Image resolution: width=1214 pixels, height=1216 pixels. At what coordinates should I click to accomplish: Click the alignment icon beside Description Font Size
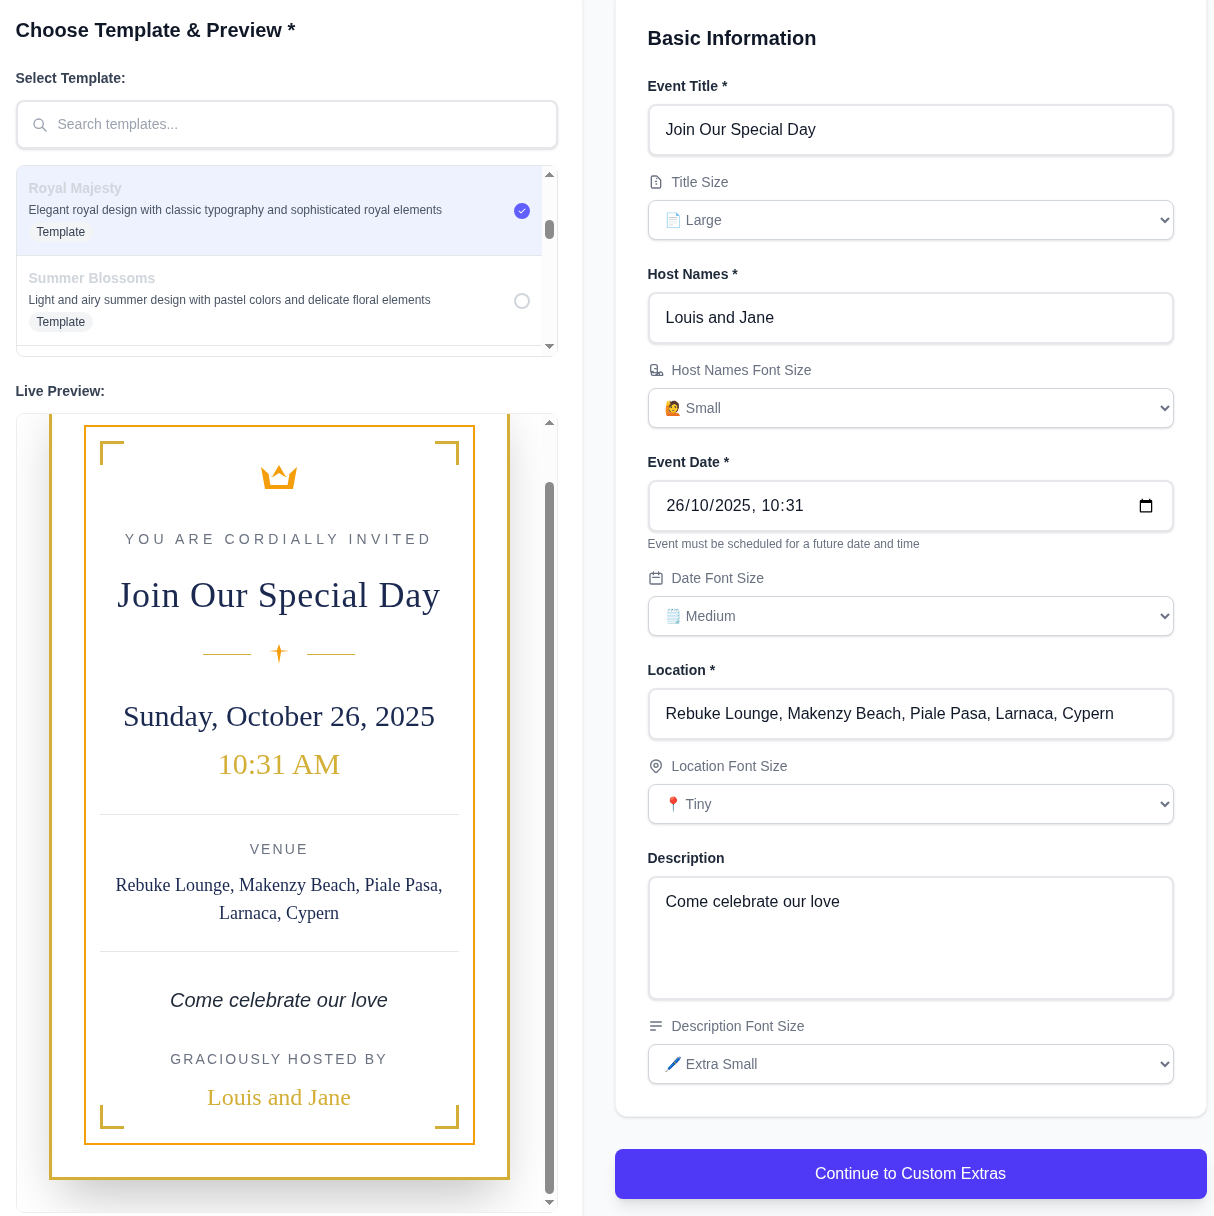click(656, 1026)
